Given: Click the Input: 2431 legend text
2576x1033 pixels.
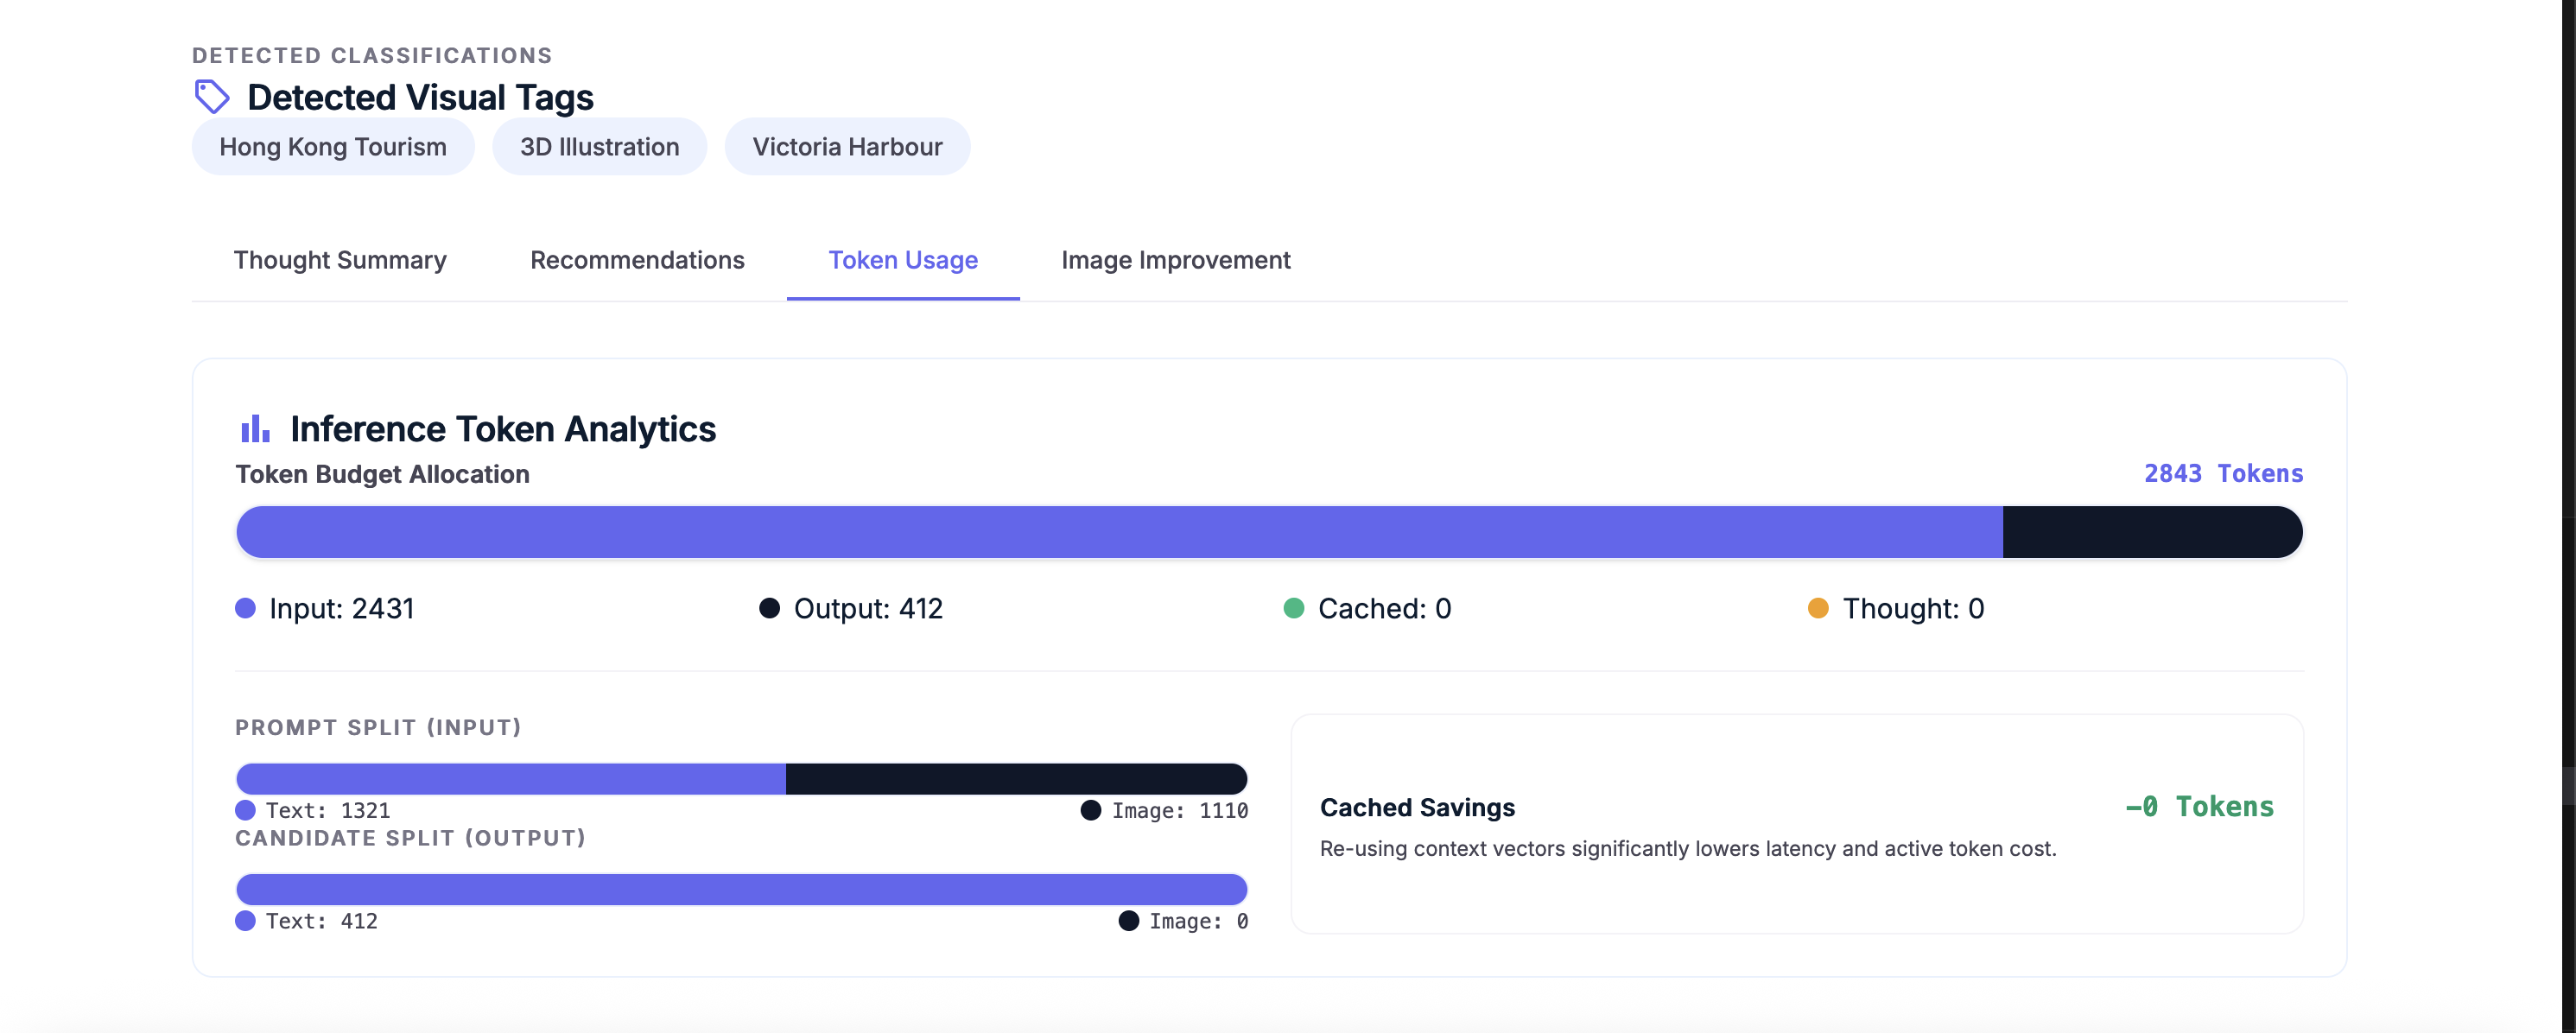Looking at the screenshot, I should [x=342, y=609].
